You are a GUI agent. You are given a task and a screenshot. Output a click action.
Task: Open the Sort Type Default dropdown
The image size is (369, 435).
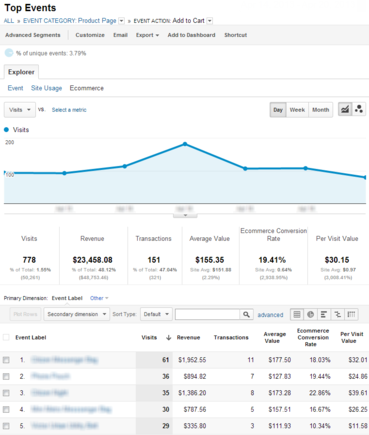156,314
